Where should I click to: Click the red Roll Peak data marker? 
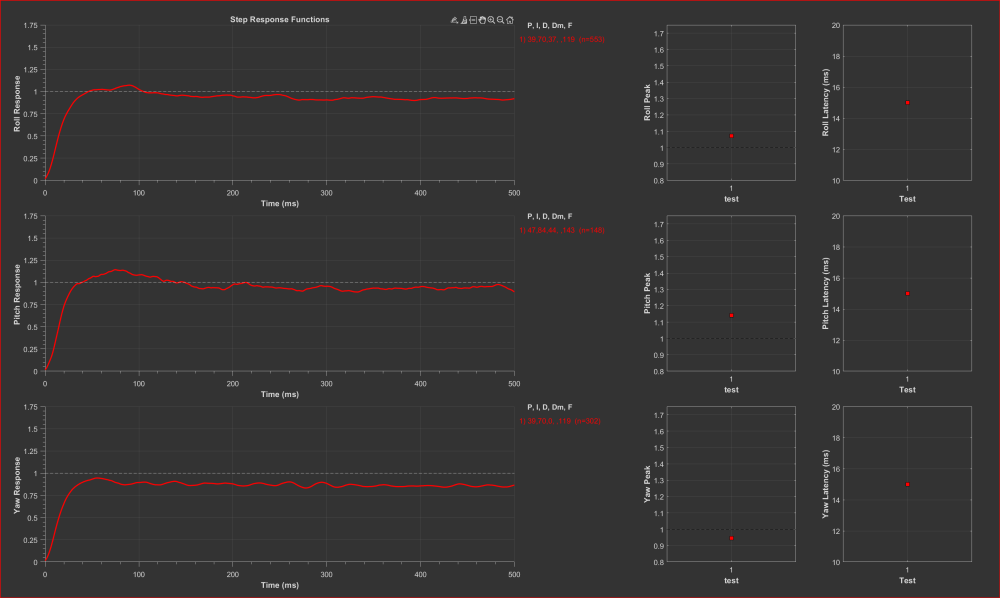click(732, 135)
